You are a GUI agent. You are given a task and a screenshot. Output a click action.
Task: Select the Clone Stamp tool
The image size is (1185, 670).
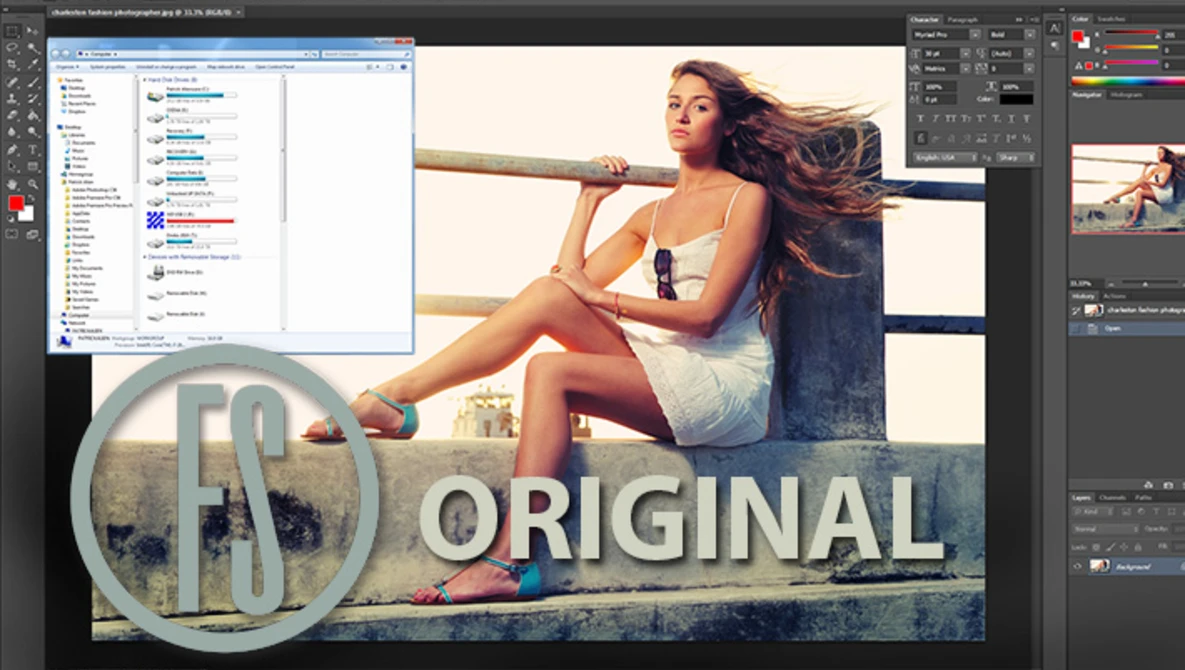(x=12, y=99)
